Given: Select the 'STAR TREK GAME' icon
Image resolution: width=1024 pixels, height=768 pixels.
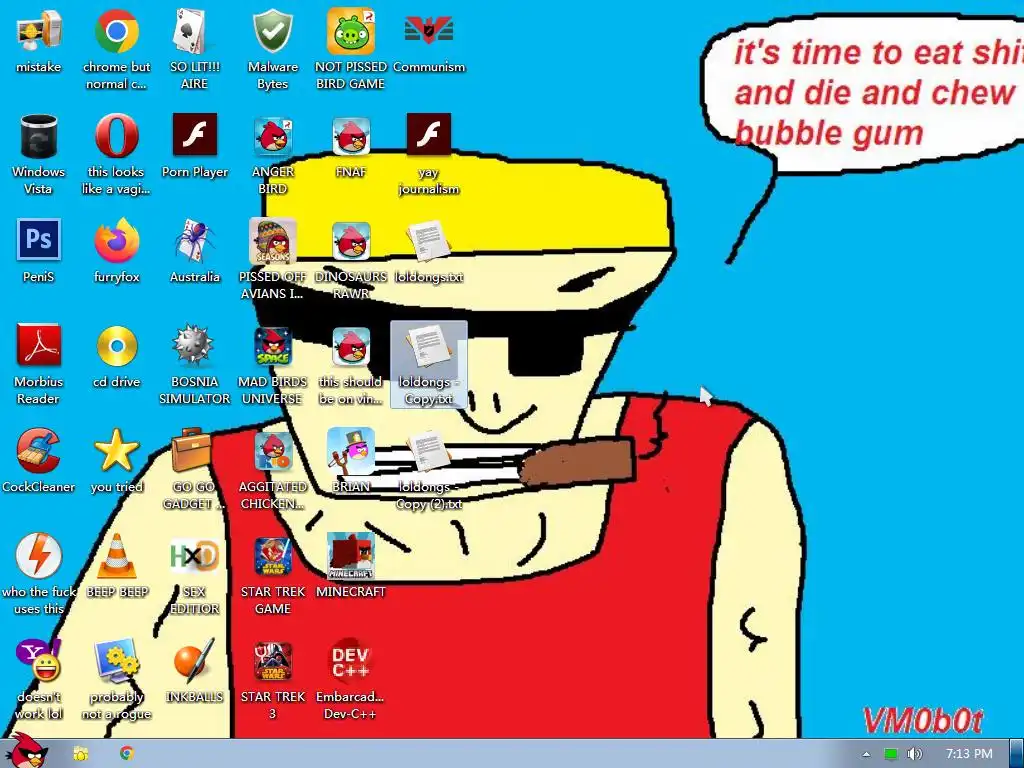Looking at the screenshot, I should tap(272, 556).
